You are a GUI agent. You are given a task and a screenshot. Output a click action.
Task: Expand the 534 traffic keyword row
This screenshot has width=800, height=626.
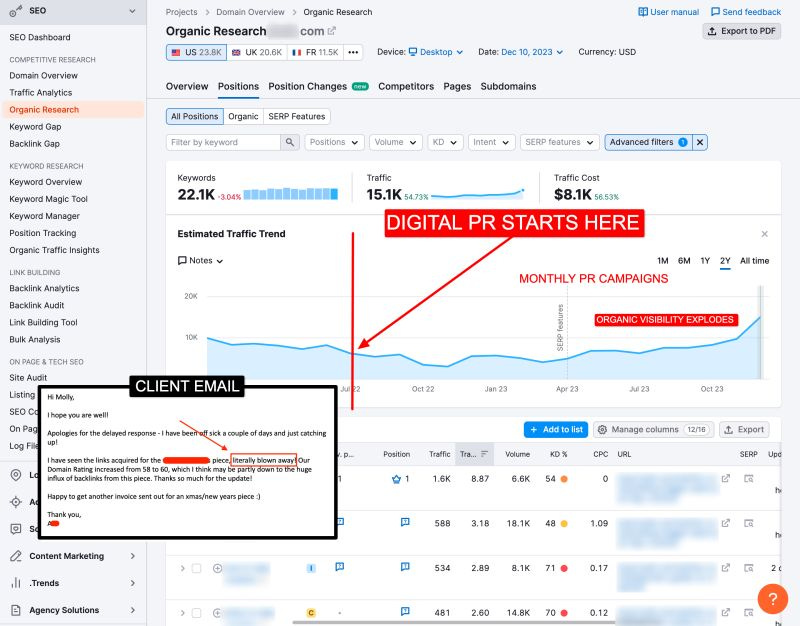(182, 568)
